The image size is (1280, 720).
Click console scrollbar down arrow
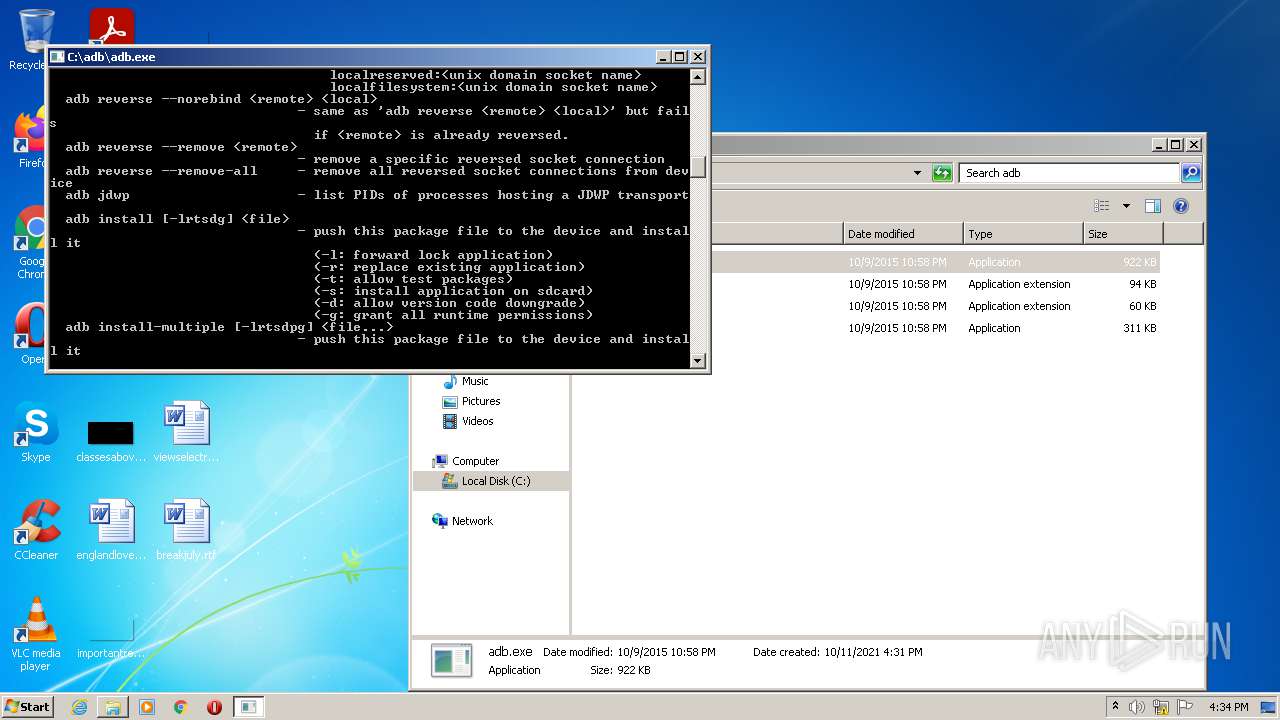click(x=698, y=360)
